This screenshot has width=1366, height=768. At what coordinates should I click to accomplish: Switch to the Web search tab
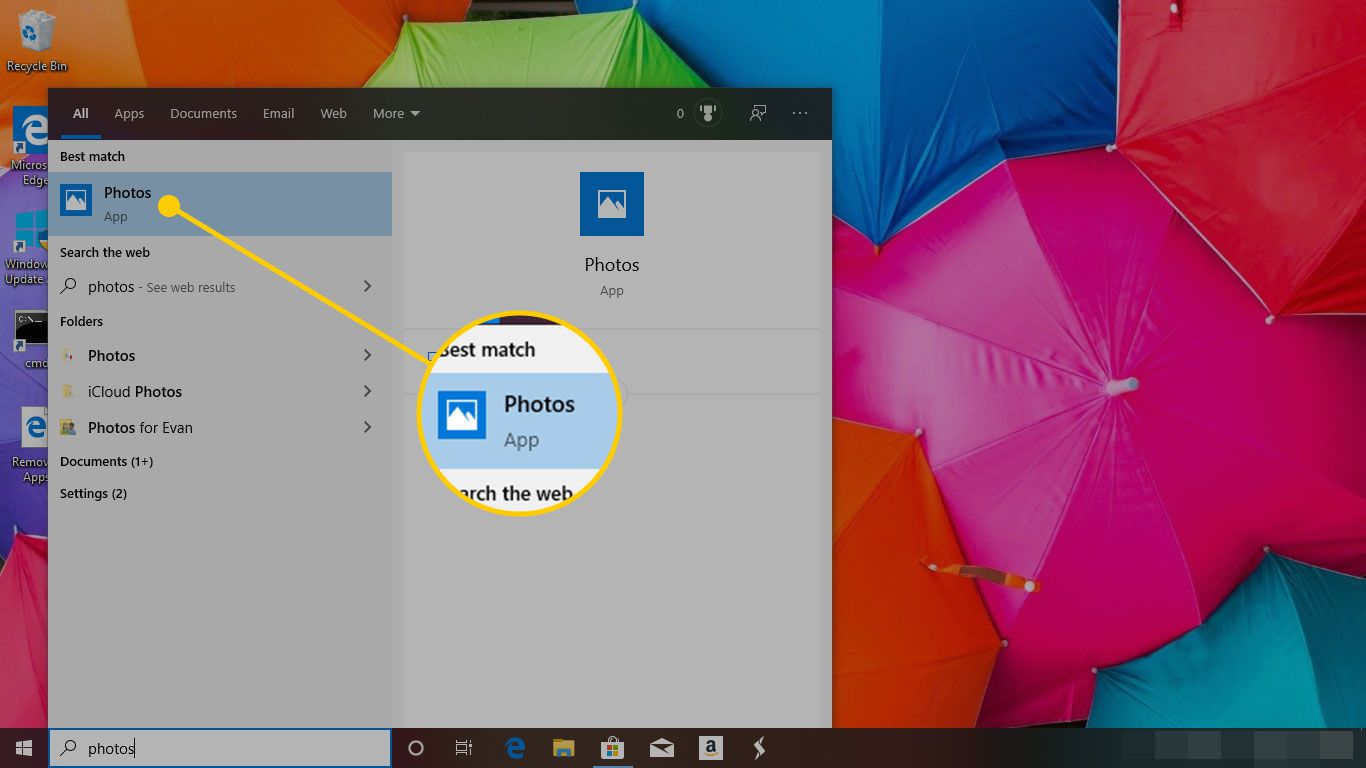(333, 114)
